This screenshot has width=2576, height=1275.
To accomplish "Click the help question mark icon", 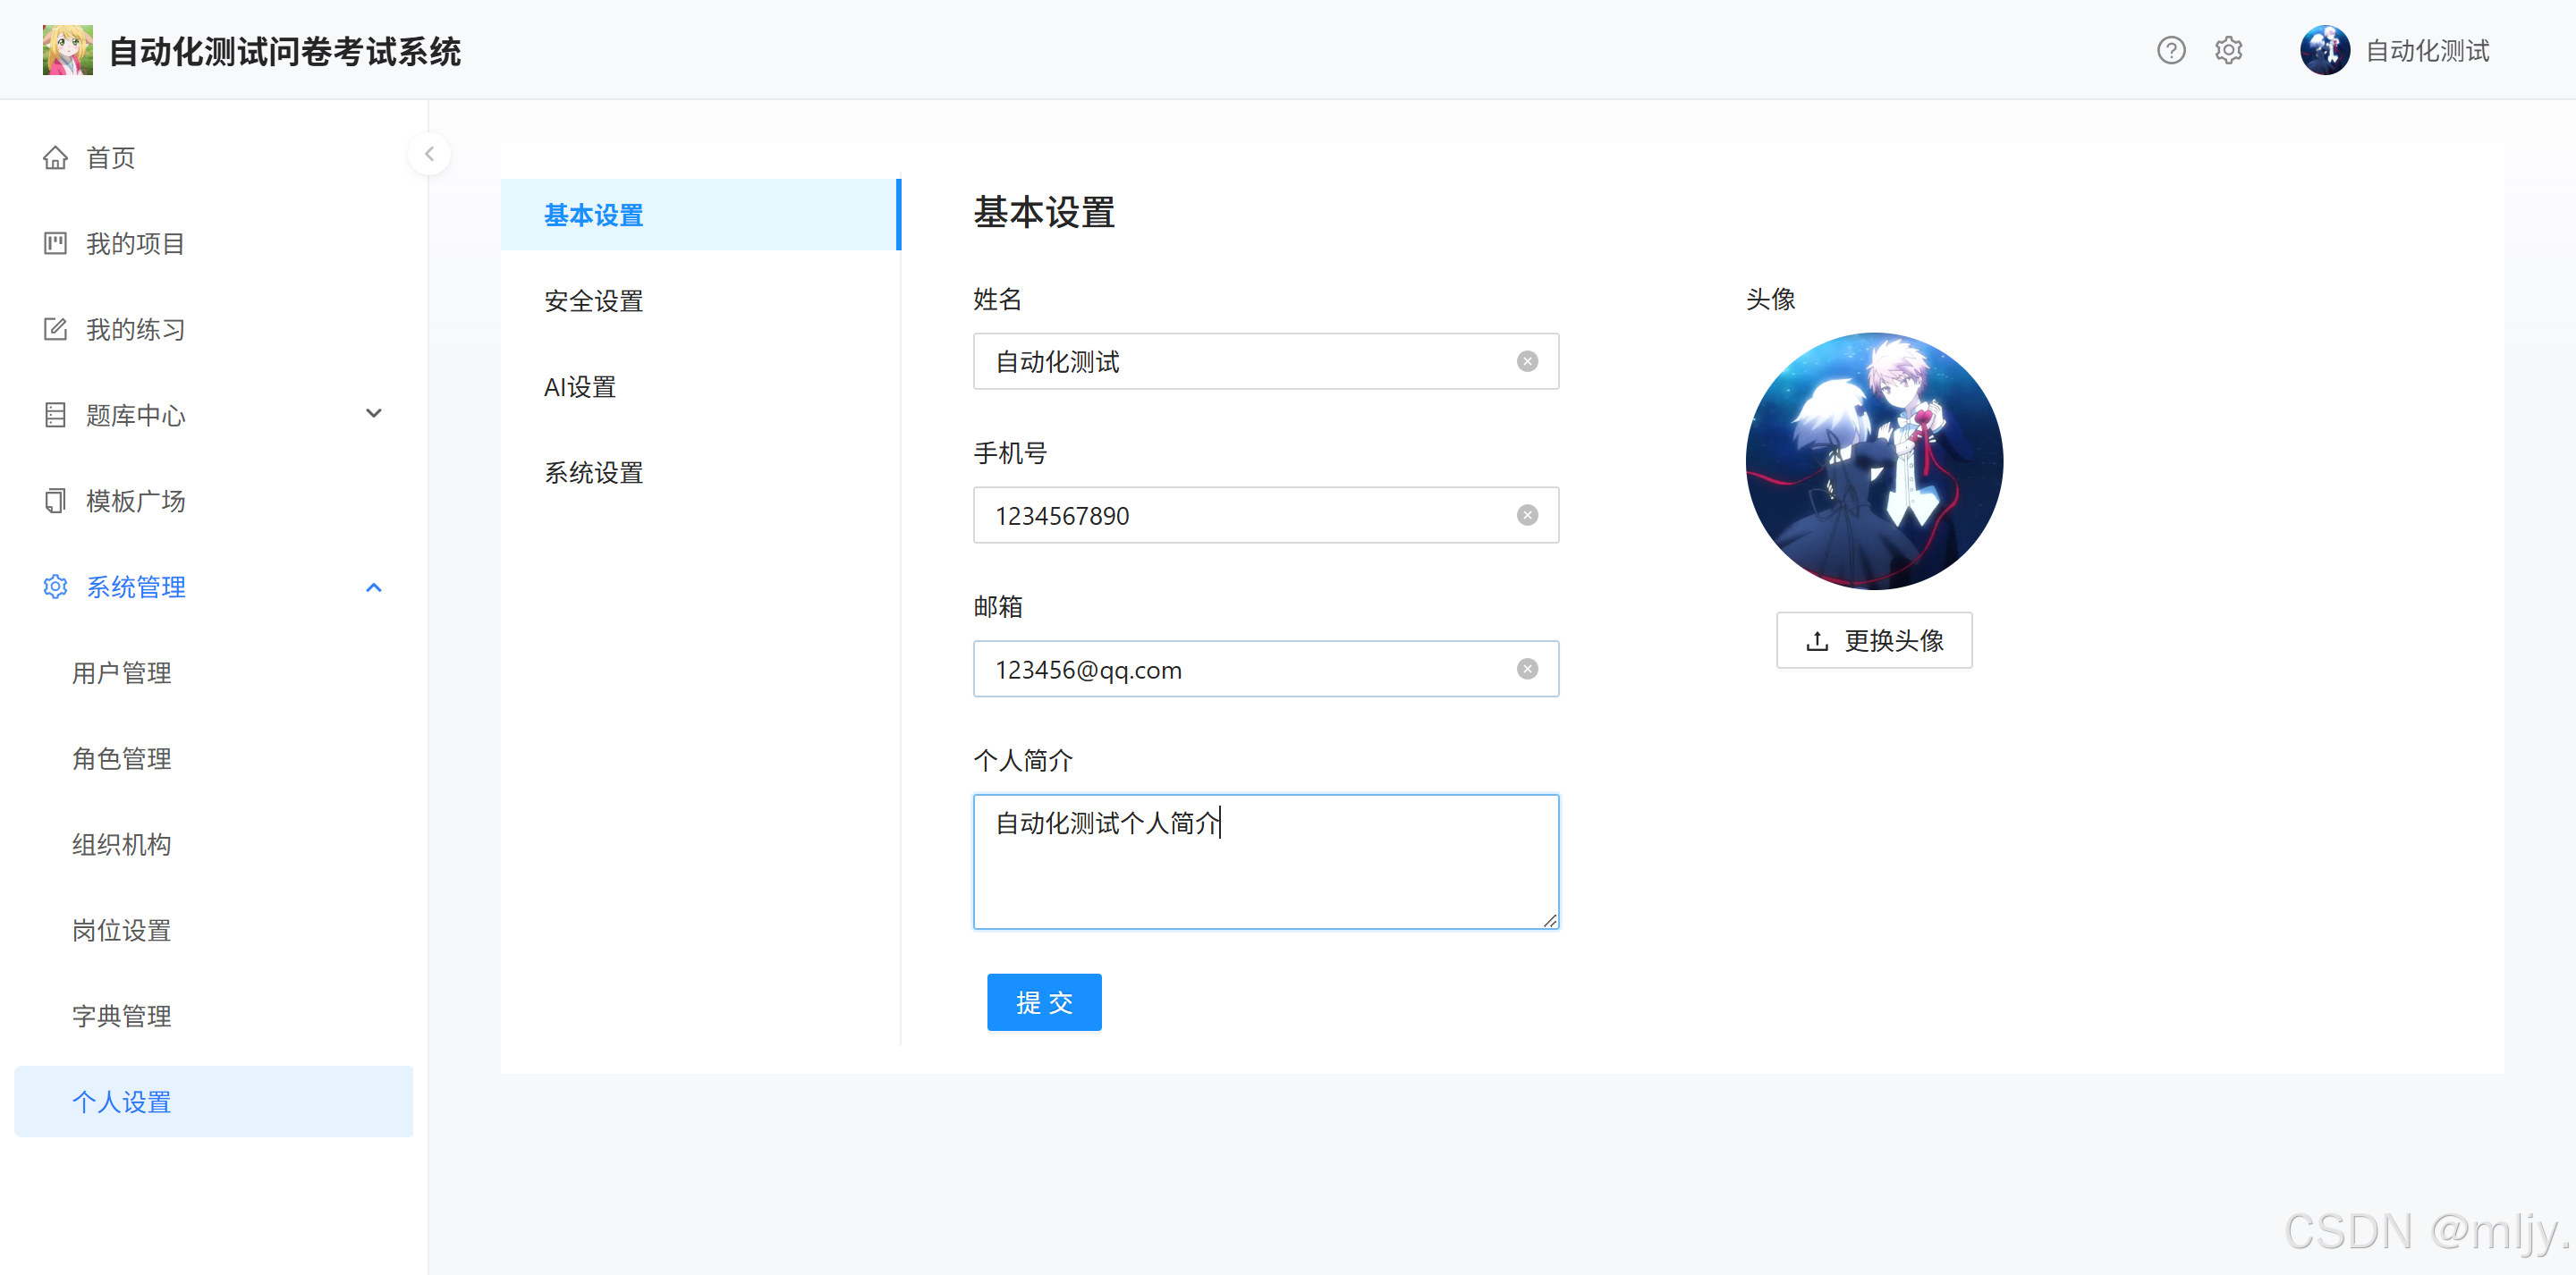I will click(2170, 50).
